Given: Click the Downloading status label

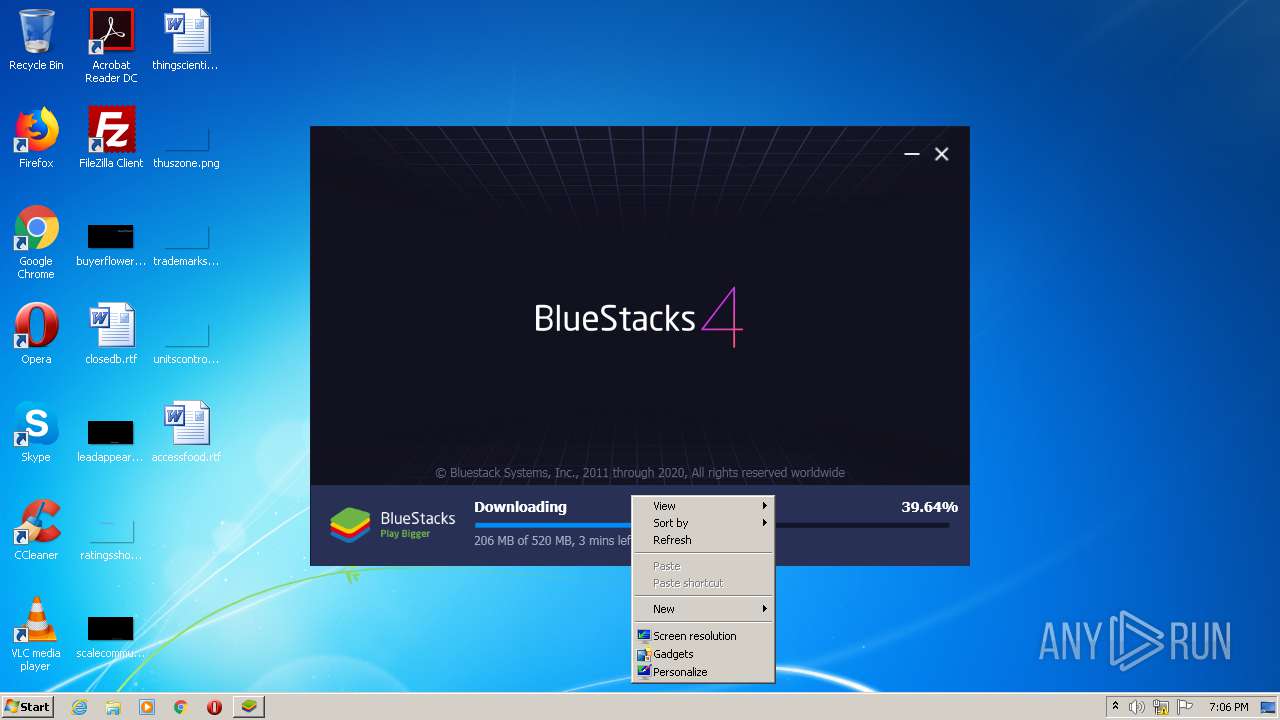Looking at the screenshot, I should point(520,507).
